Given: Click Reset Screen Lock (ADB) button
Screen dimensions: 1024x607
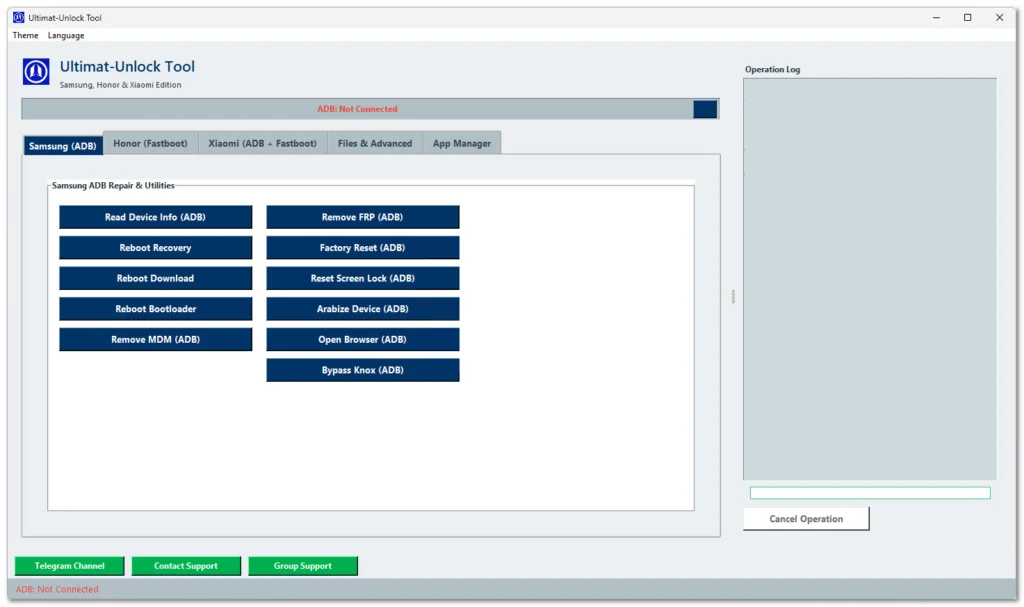Looking at the screenshot, I should tap(362, 278).
